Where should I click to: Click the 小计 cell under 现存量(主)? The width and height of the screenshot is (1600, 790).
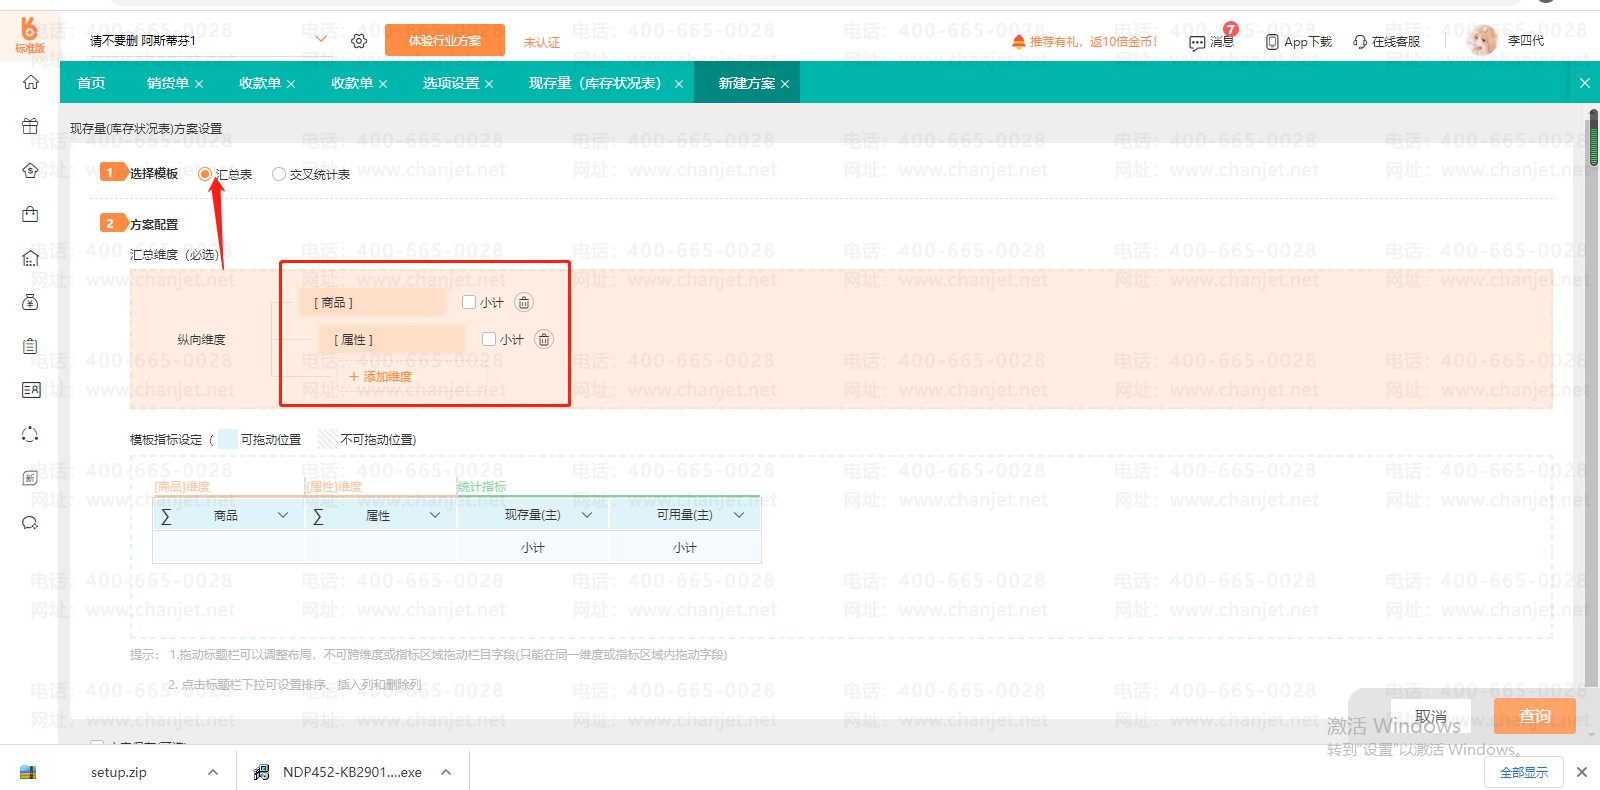coord(533,547)
